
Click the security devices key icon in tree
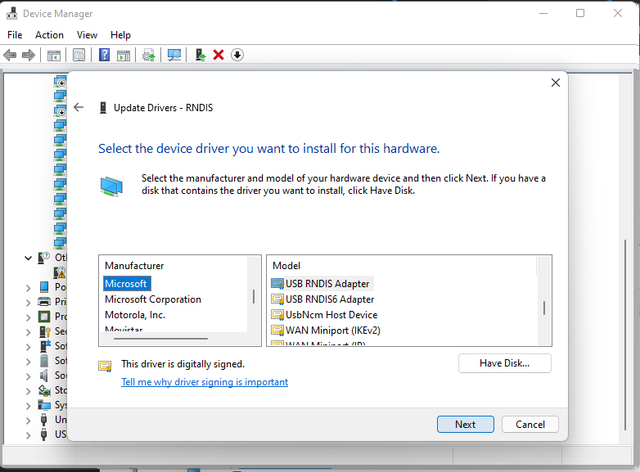coord(44,331)
